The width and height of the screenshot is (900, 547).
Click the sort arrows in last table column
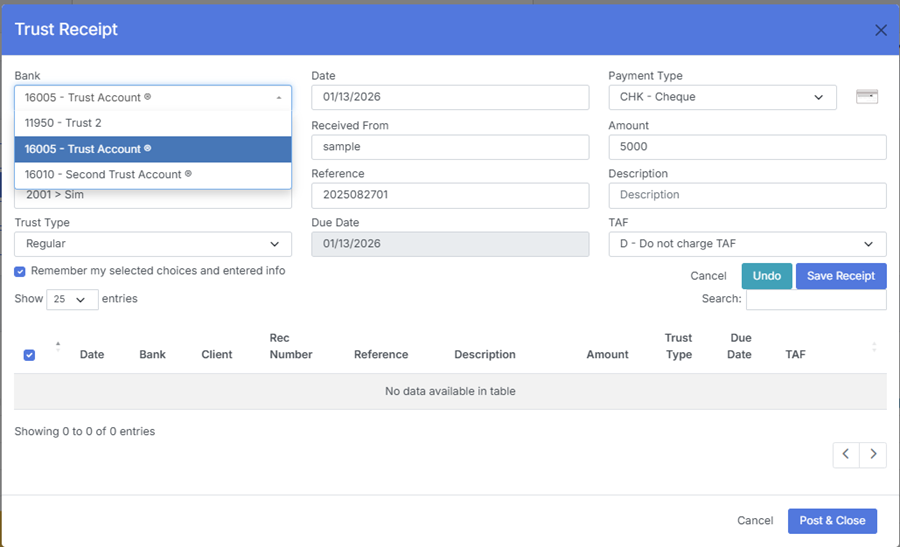(x=874, y=347)
